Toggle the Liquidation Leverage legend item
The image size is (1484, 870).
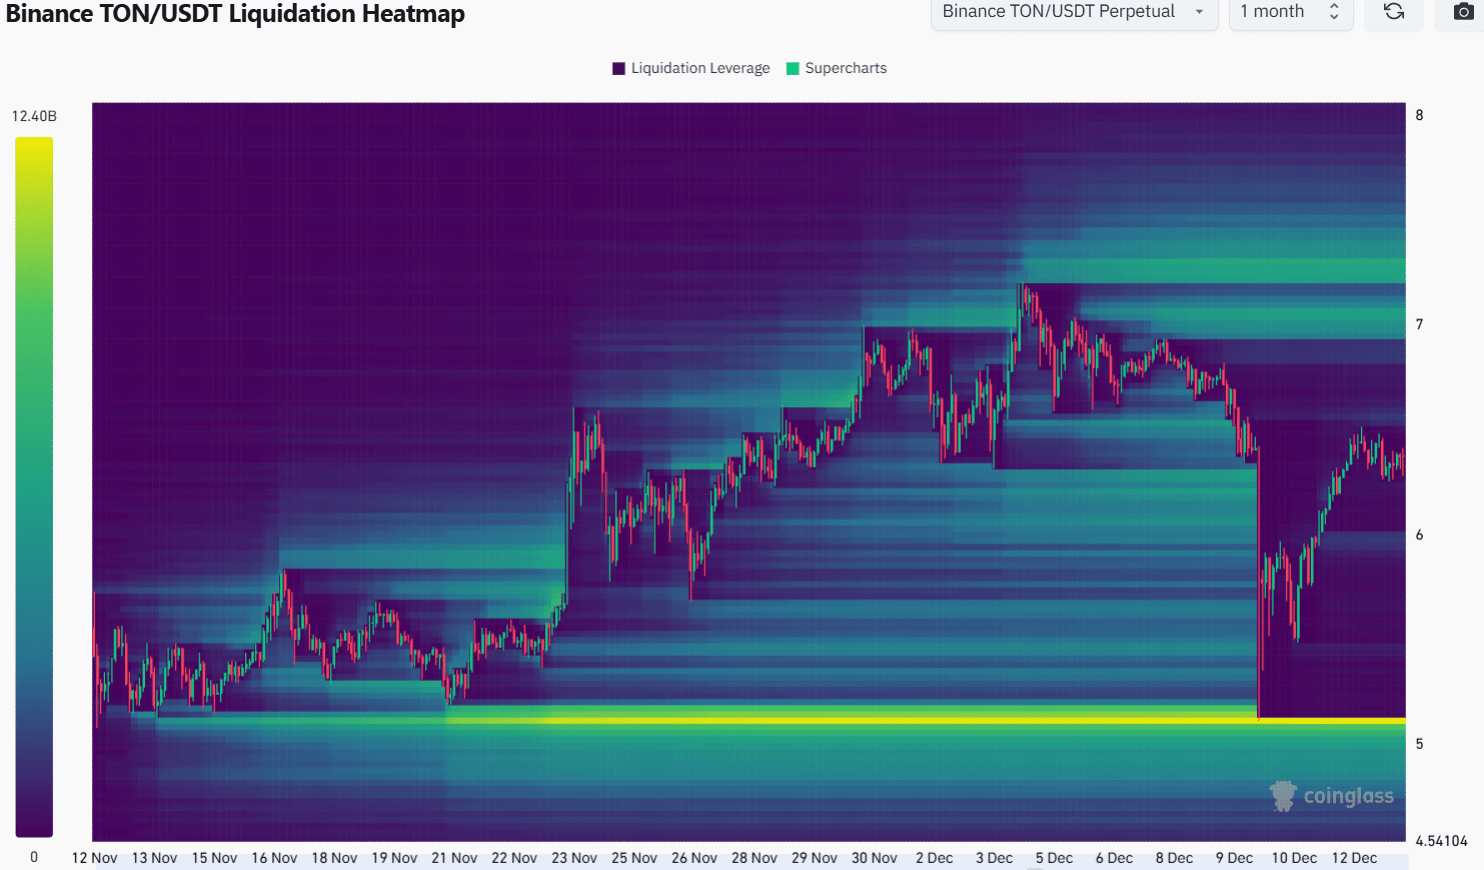691,68
